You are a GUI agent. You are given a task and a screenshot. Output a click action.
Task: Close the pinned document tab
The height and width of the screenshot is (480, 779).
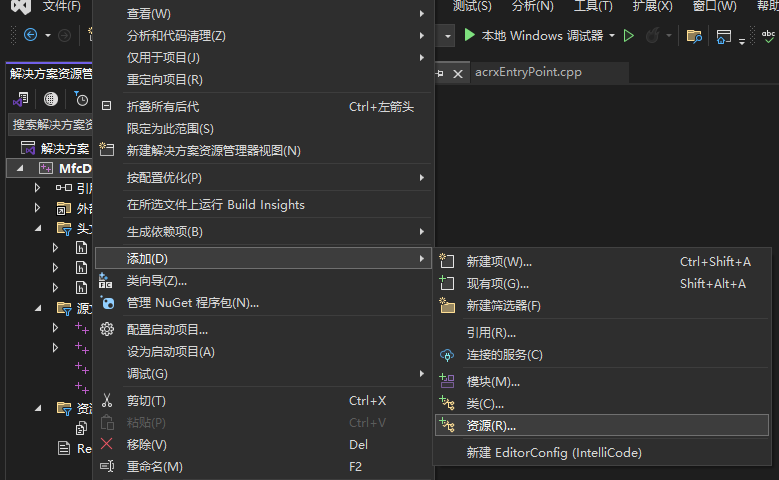458,74
